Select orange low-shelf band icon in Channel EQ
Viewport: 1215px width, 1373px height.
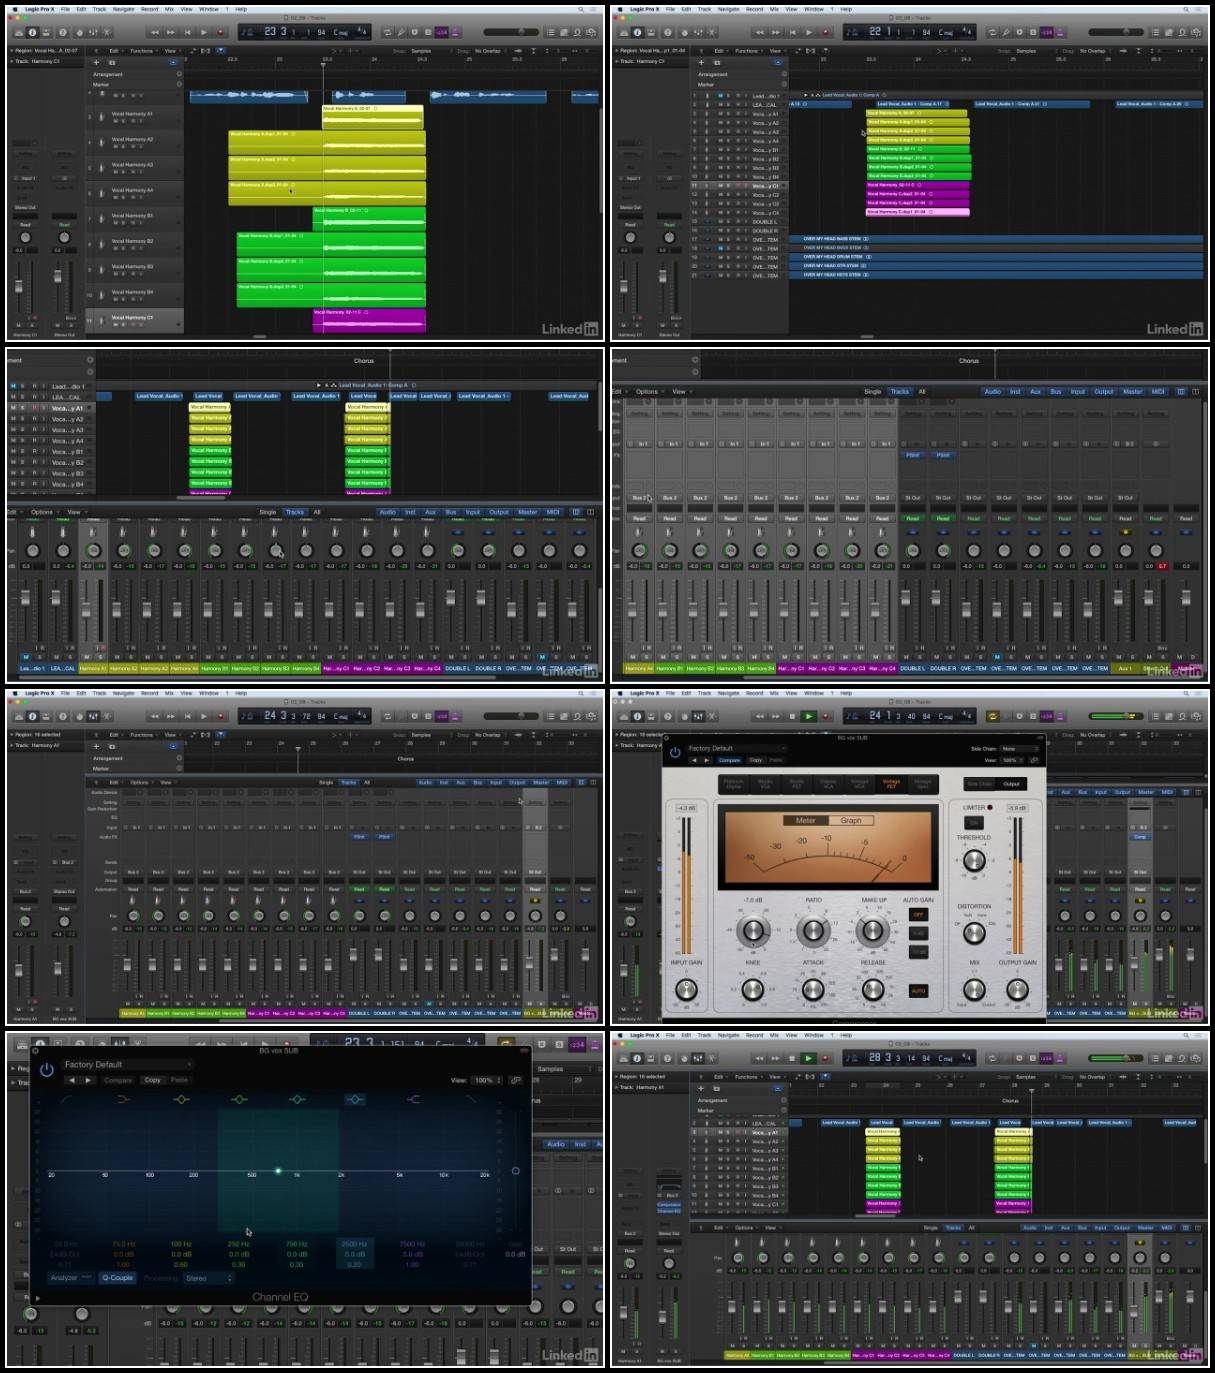pos(123,1099)
